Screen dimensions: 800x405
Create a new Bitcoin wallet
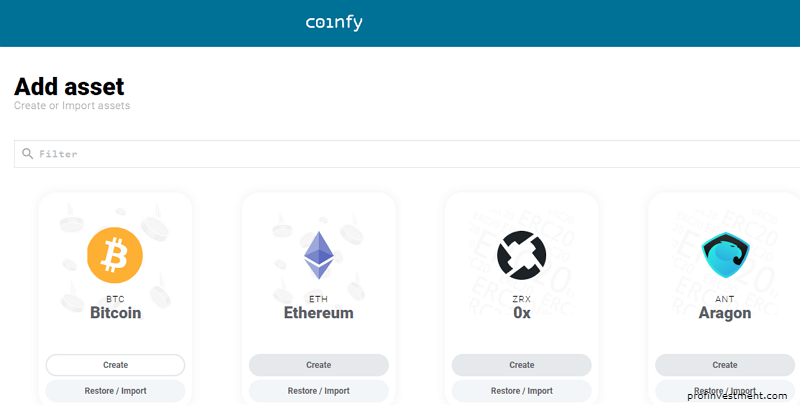[x=115, y=365]
